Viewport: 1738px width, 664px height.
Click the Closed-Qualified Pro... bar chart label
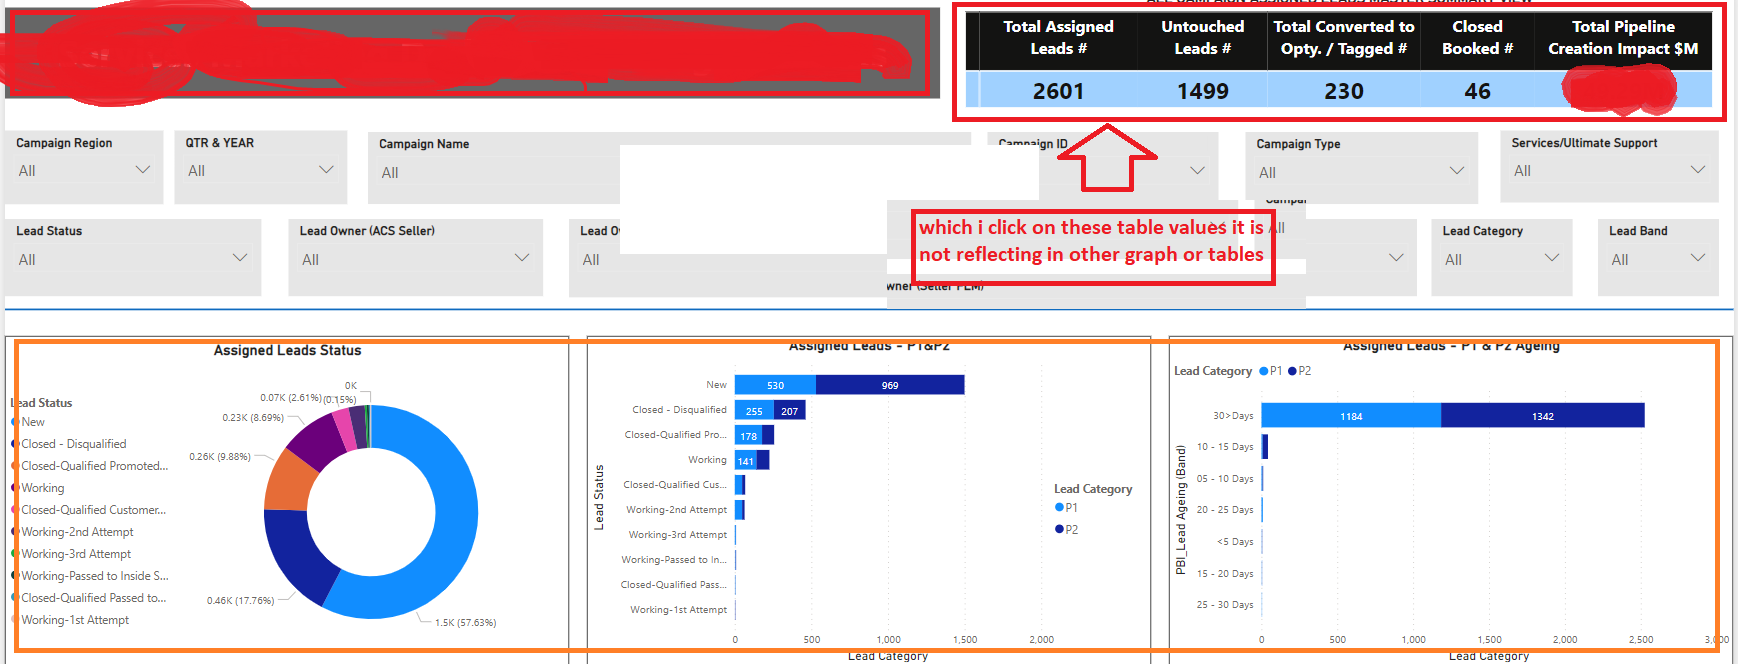(676, 435)
